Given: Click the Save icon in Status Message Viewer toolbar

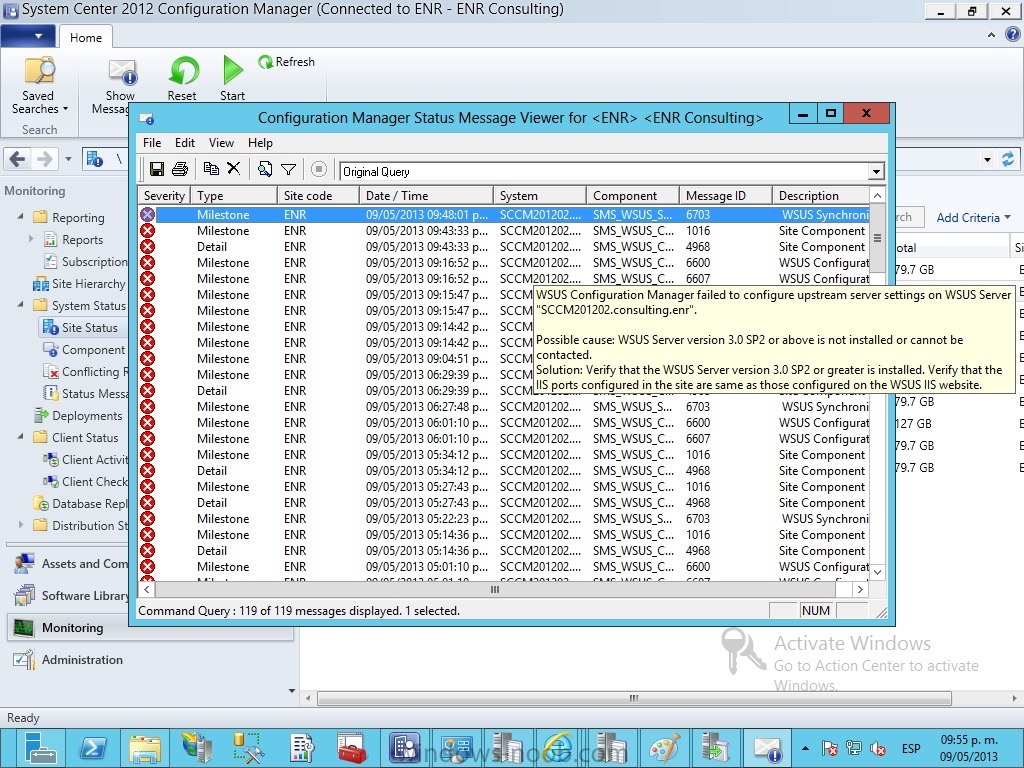Looking at the screenshot, I should pos(157,169).
